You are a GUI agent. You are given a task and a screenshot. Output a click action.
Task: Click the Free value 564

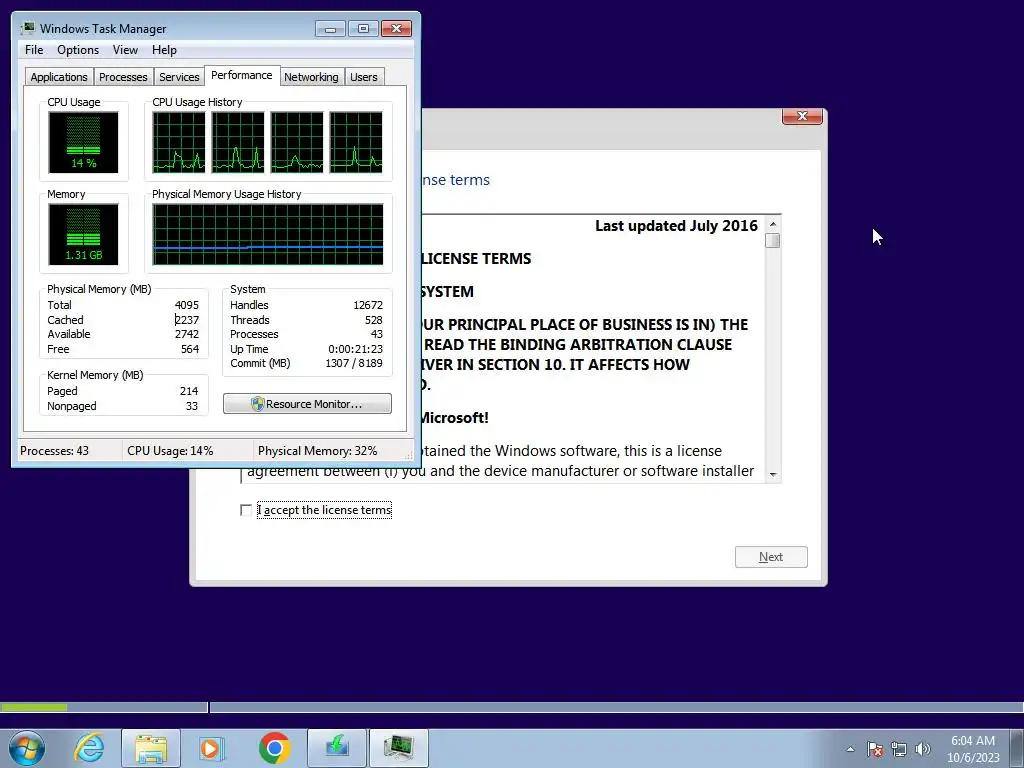(x=190, y=349)
